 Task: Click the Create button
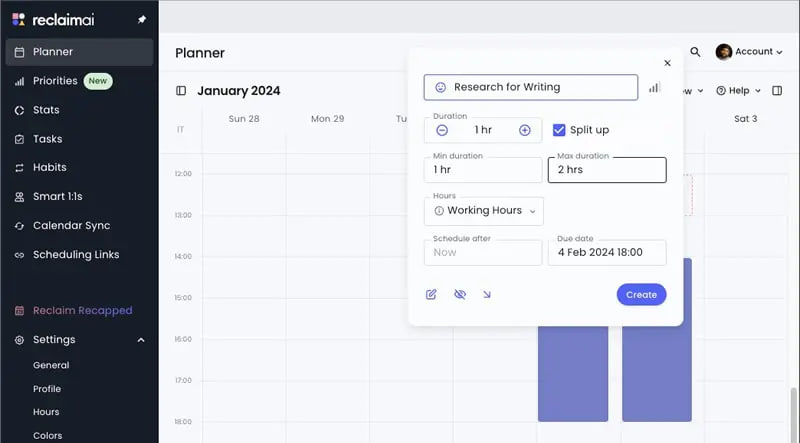pyautogui.click(x=641, y=294)
